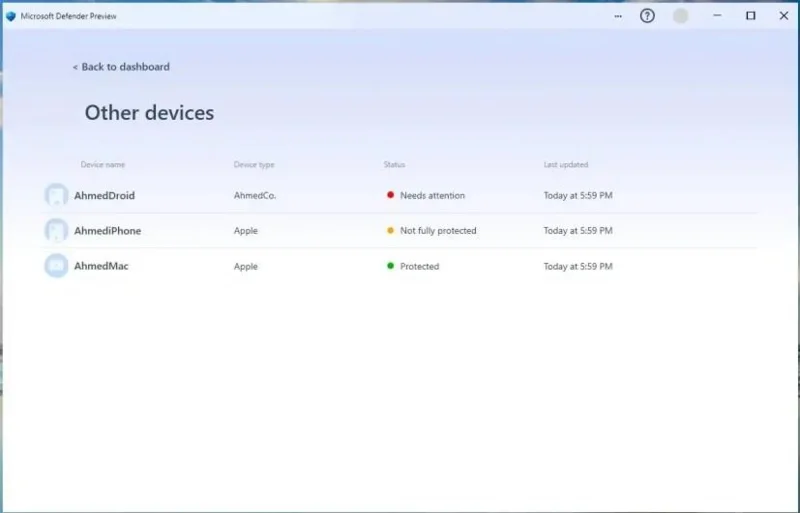Click the Microsoft Defender shield icon
Screen dimensions: 800x513
click(x=11, y=16)
